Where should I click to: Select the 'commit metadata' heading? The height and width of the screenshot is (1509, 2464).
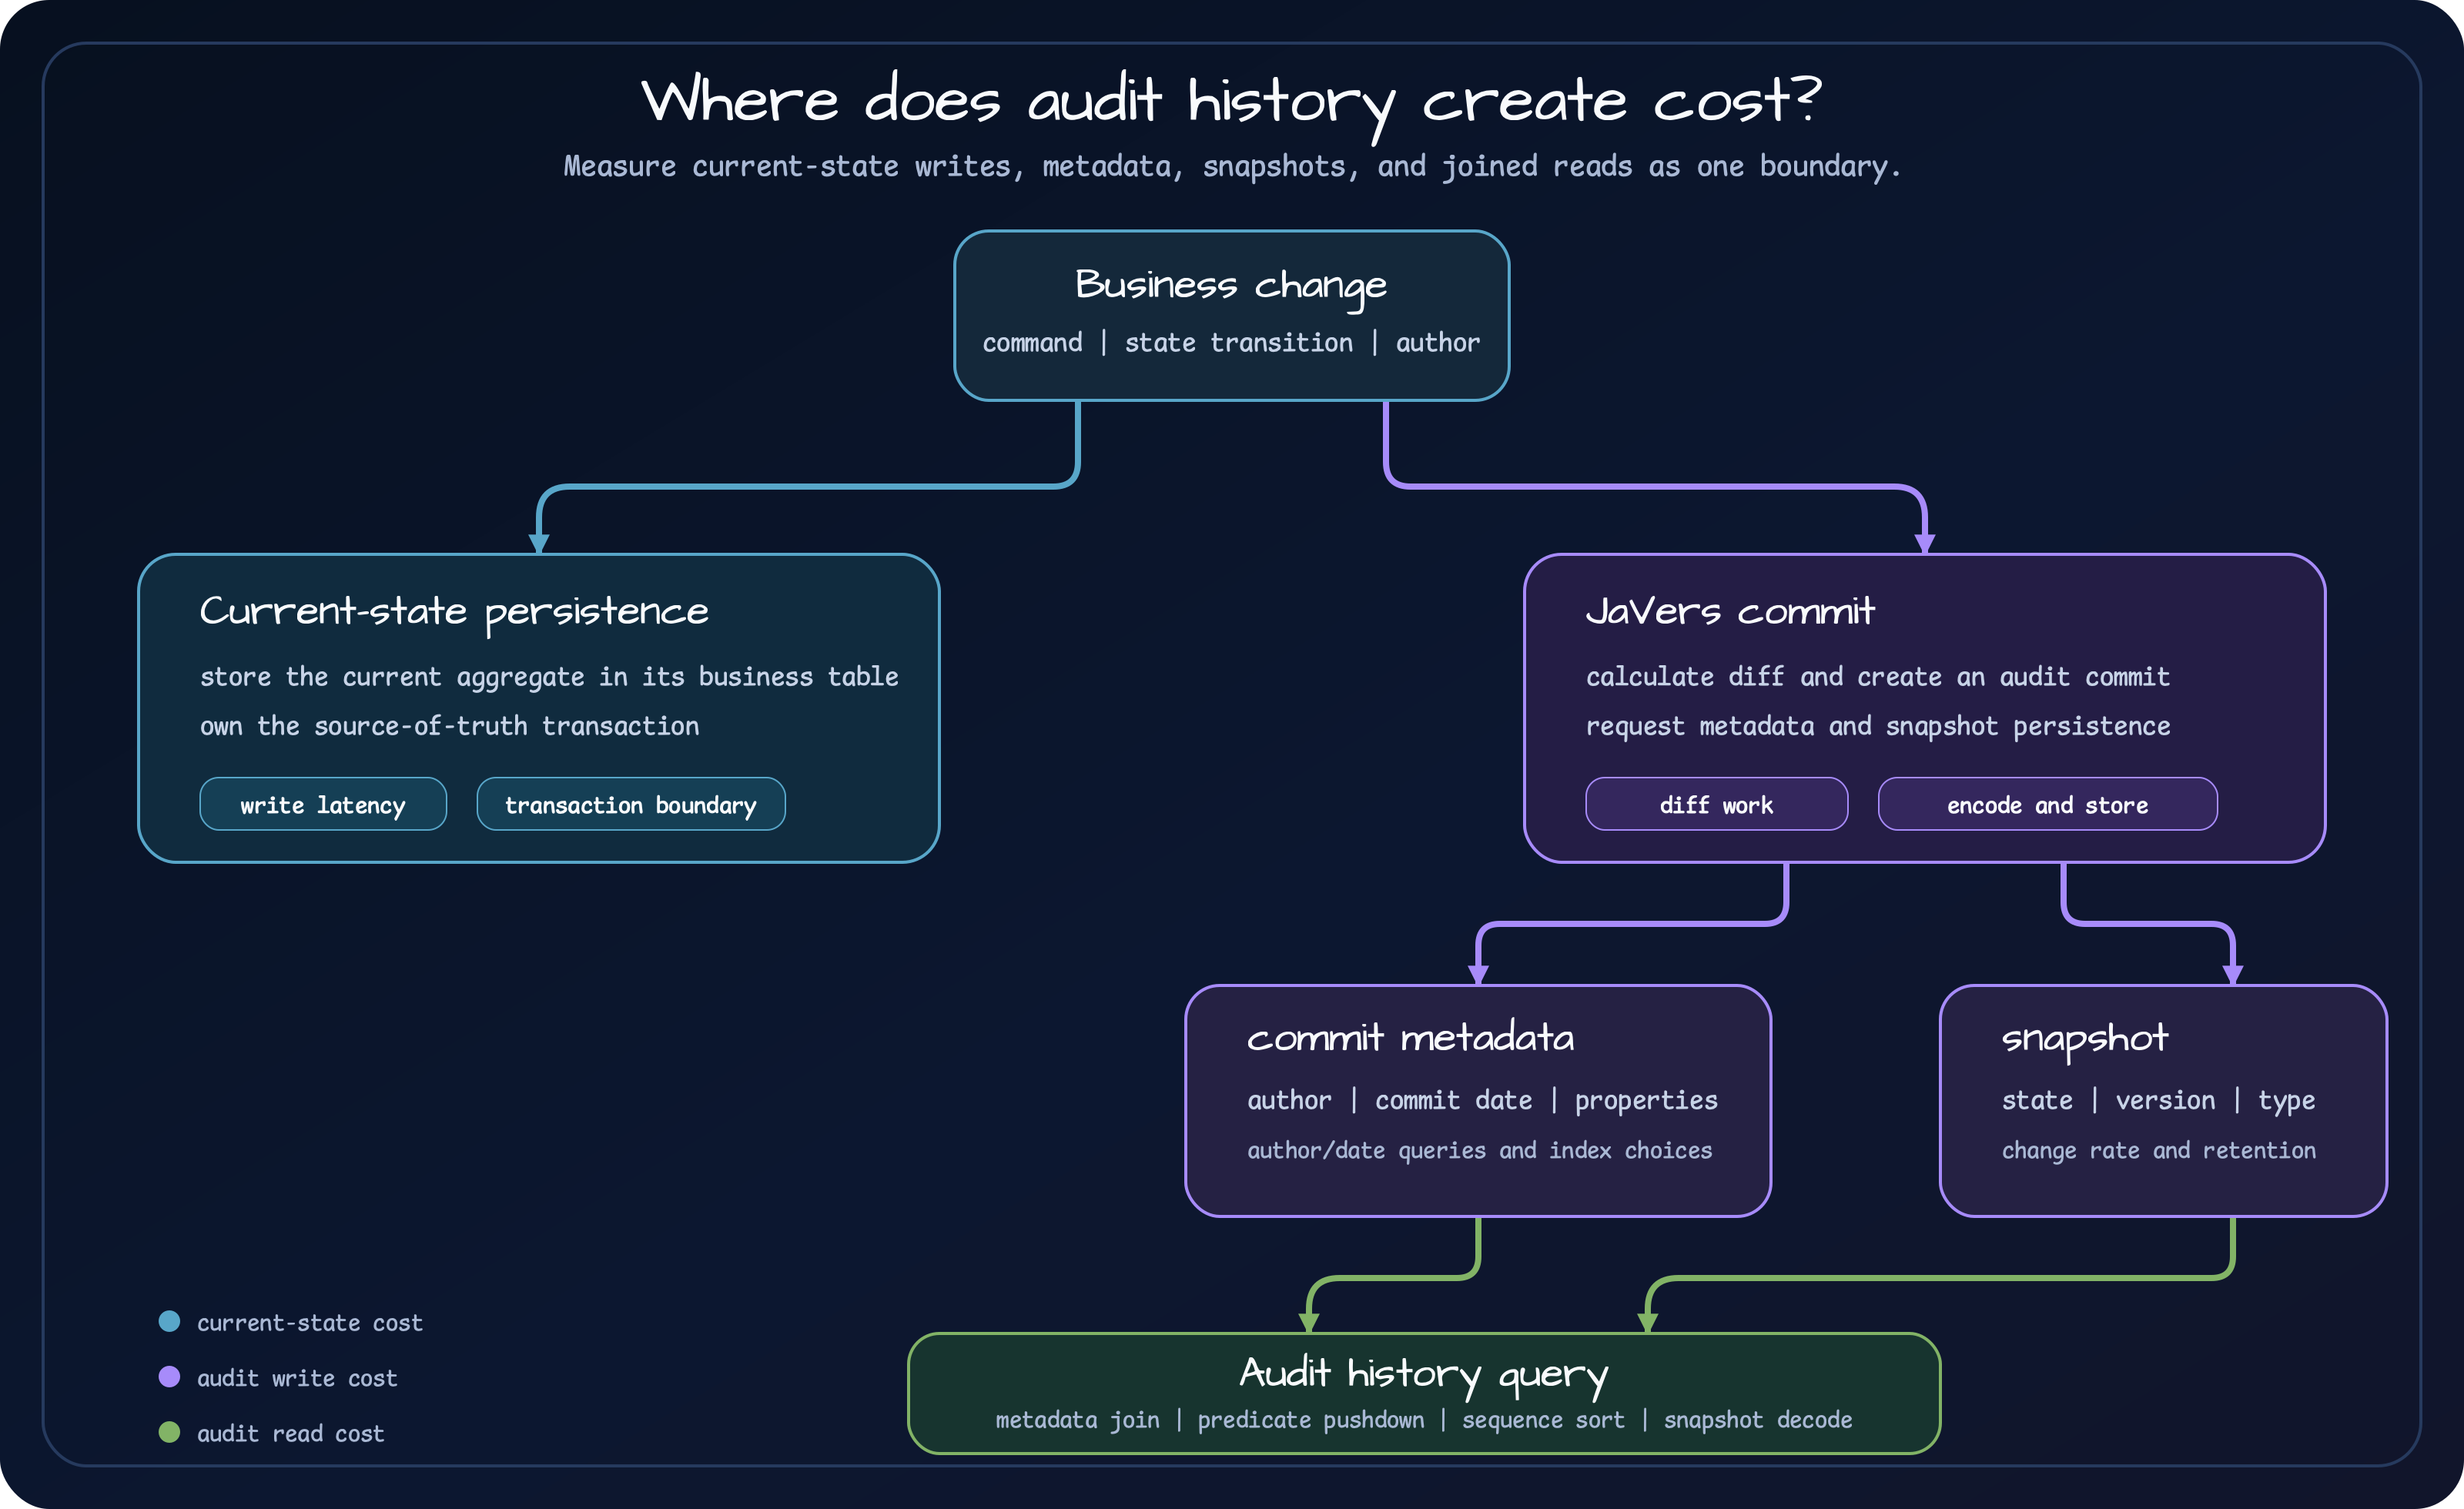click(1410, 1038)
